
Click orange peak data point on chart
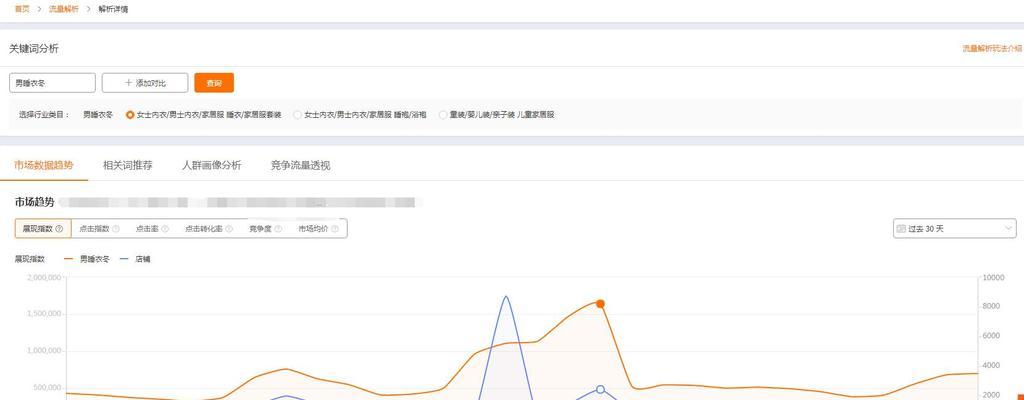point(600,303)
